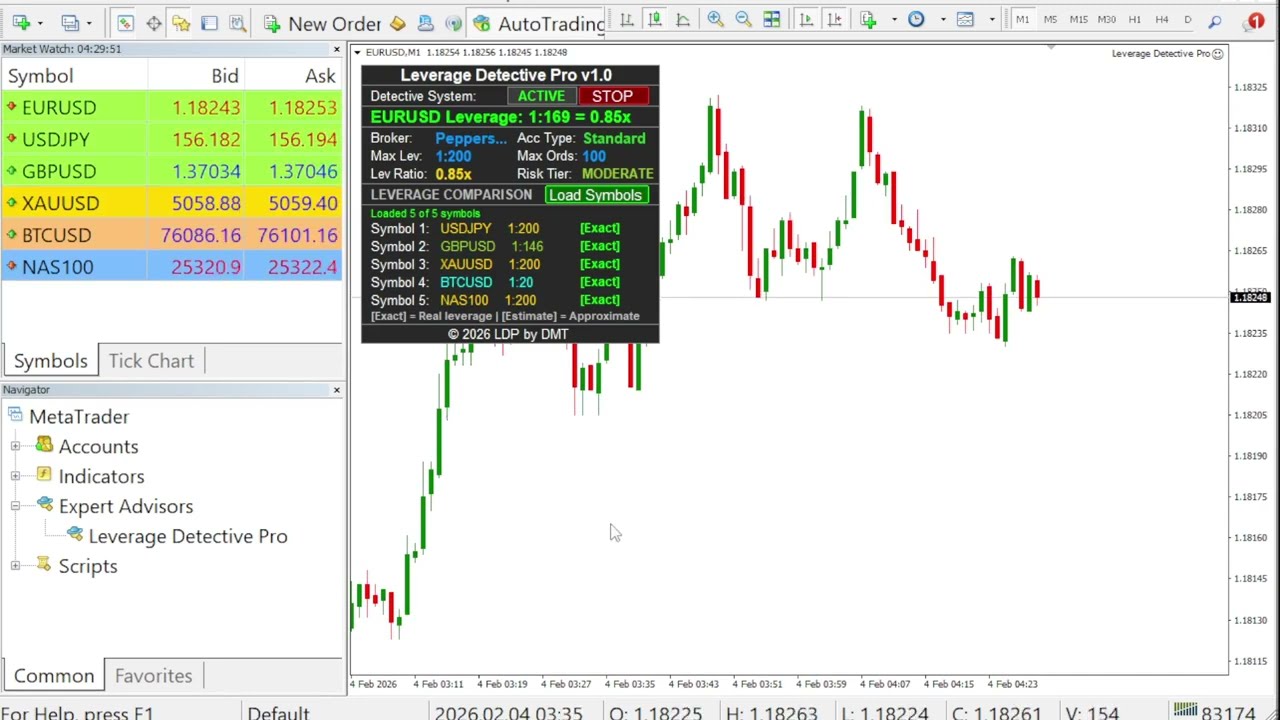Select the XAUUSD row in Market Watch
Image resolution: width=1280 pixels, height=720 pixels.
[x=171, y=203]
